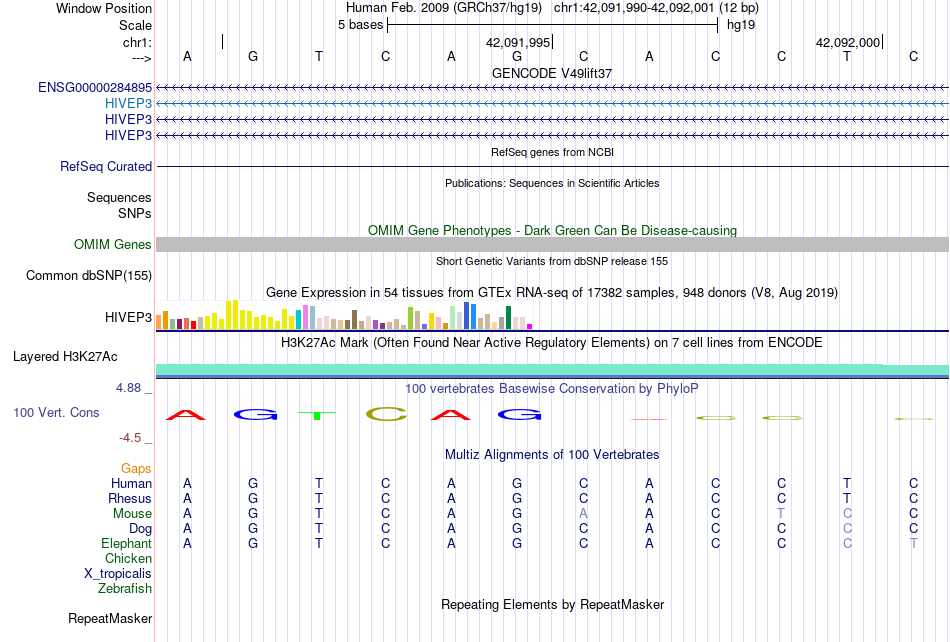Select the Human species label
This screenshot has width=950, height=642.
[x=131, y=483]
